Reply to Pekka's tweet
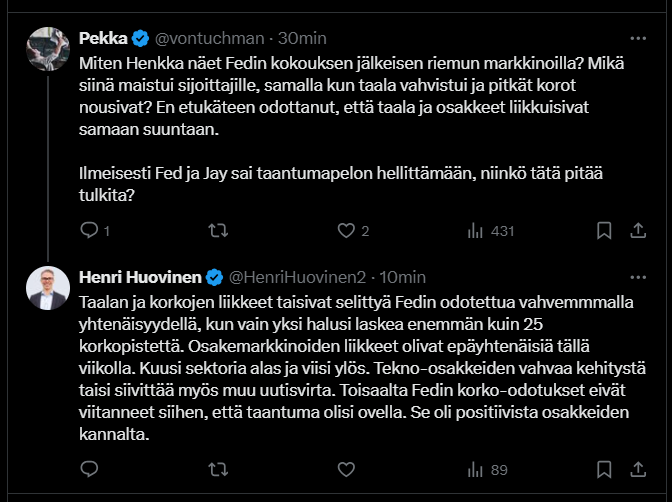672x502 pixels. [x=88, y=231]
